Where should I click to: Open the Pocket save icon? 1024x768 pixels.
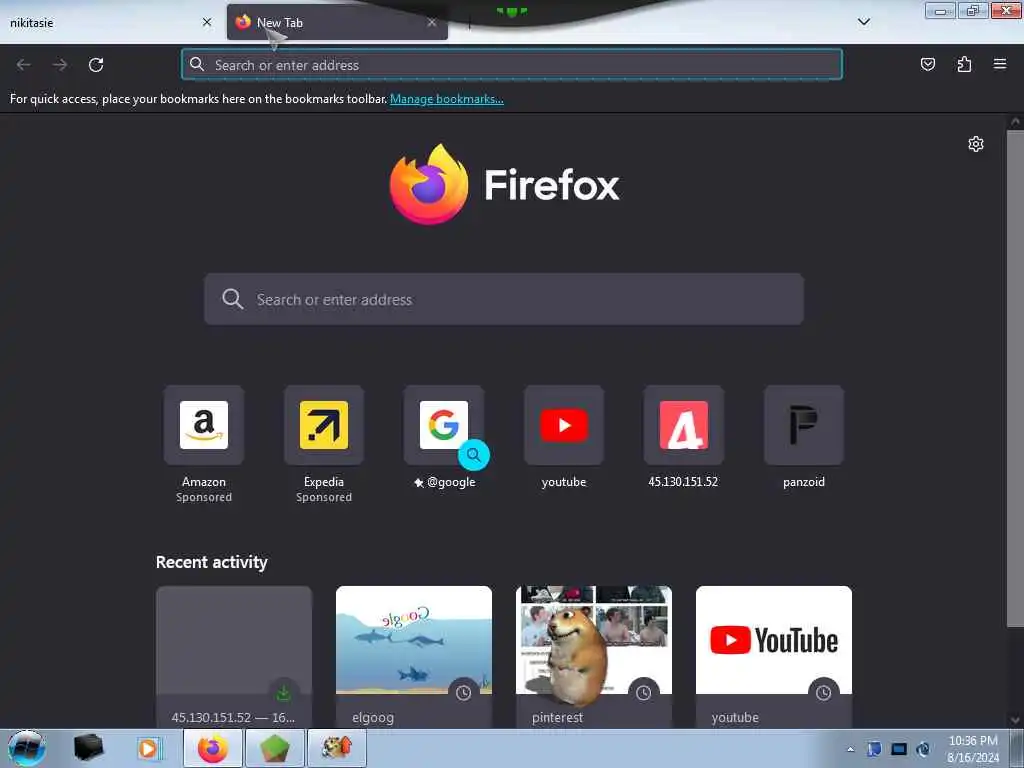click(x=928, y=64)
